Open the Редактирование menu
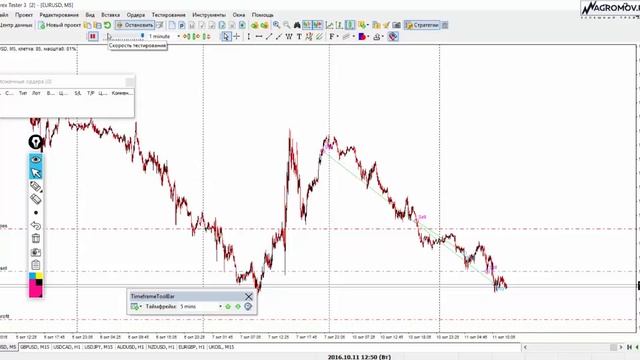This screenshot has width=640, height=360. [x=59, y=15]
